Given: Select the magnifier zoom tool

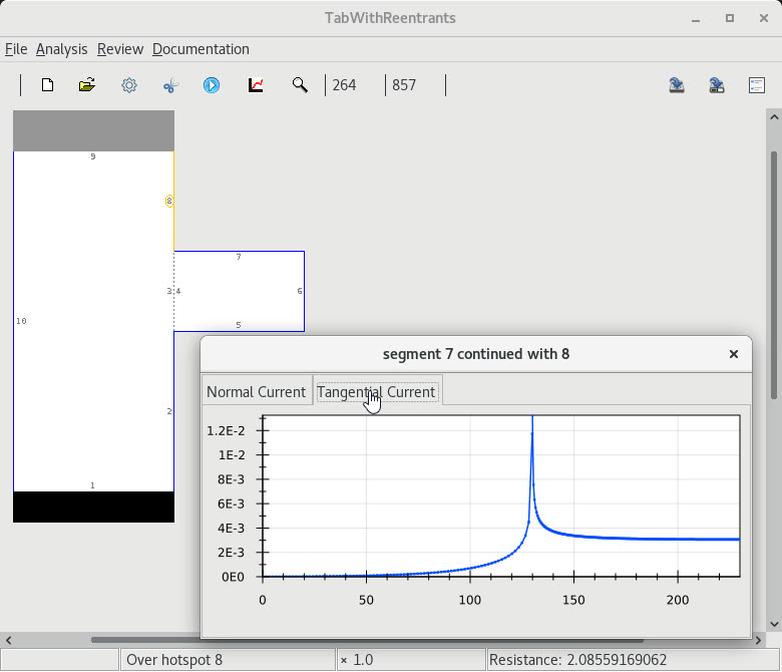Looking at the screenshot, I should (299, 85).
